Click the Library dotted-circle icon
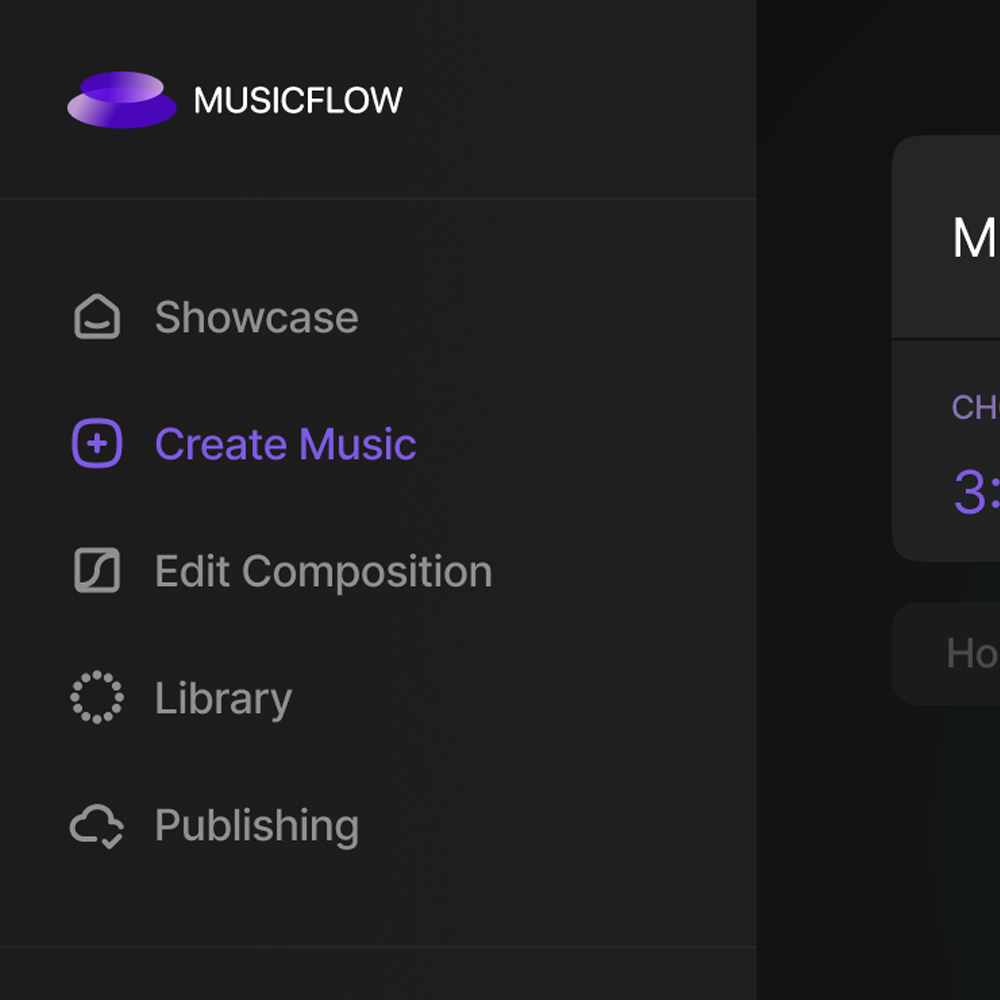This screenshot has width=1000, height=1000. pos(97,697)
